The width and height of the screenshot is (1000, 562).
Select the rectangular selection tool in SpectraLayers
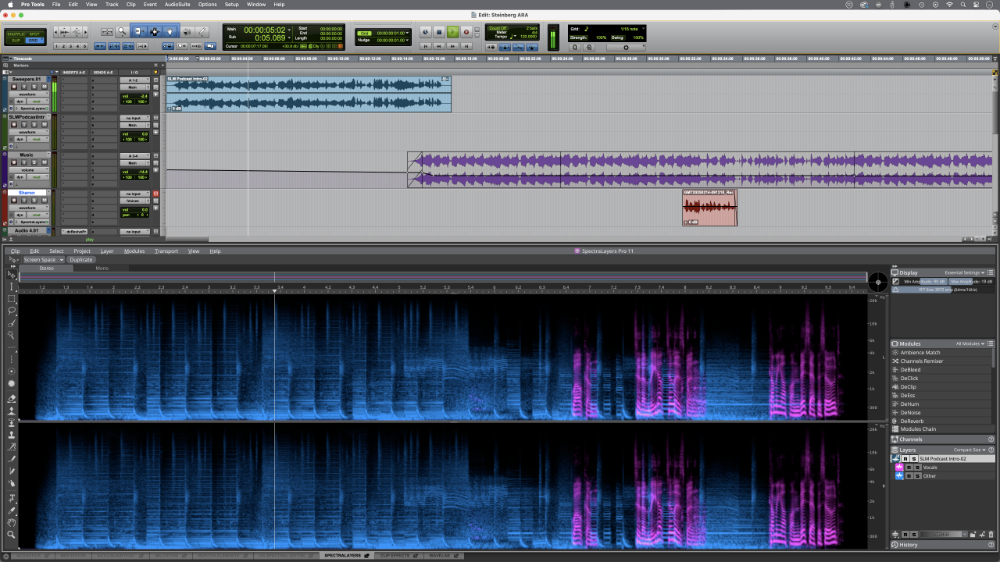click(11, 299)
